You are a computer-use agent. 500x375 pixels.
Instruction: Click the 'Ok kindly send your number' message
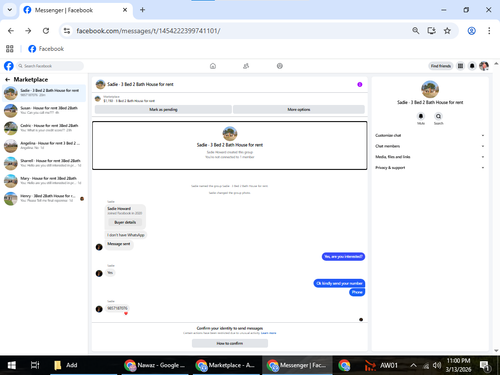339,283
